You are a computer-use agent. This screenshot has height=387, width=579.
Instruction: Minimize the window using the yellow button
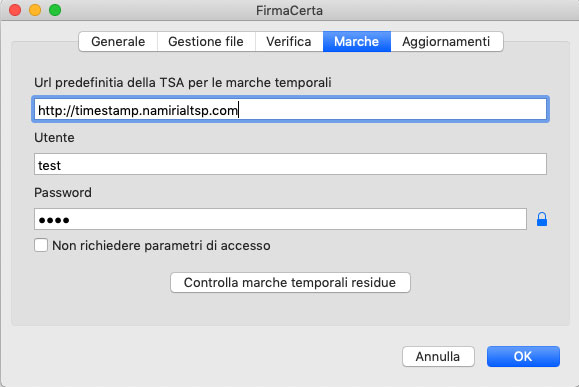35,10
